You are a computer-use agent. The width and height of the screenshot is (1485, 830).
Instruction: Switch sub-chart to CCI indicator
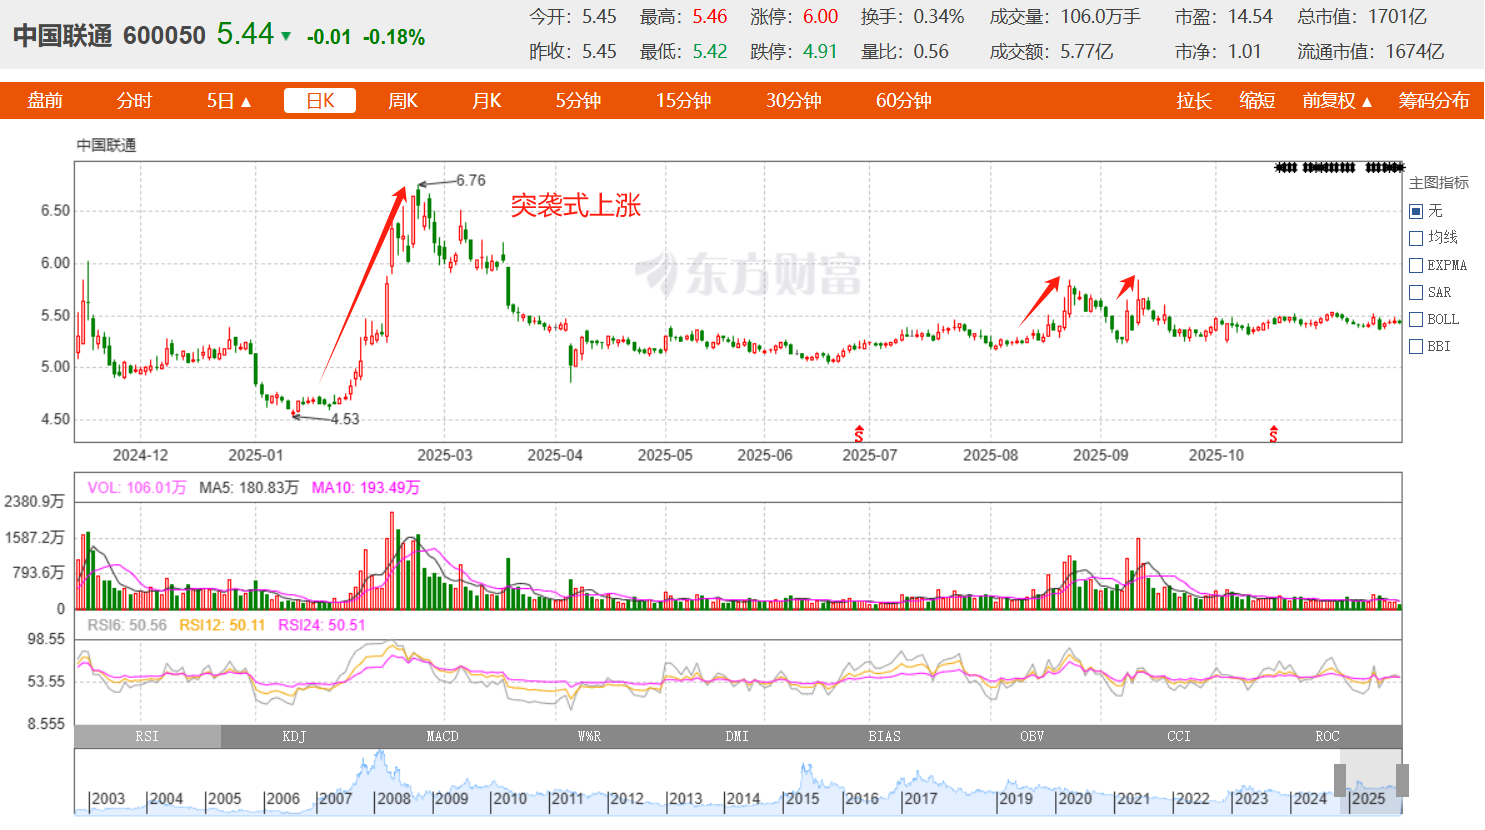point(1179,736)
